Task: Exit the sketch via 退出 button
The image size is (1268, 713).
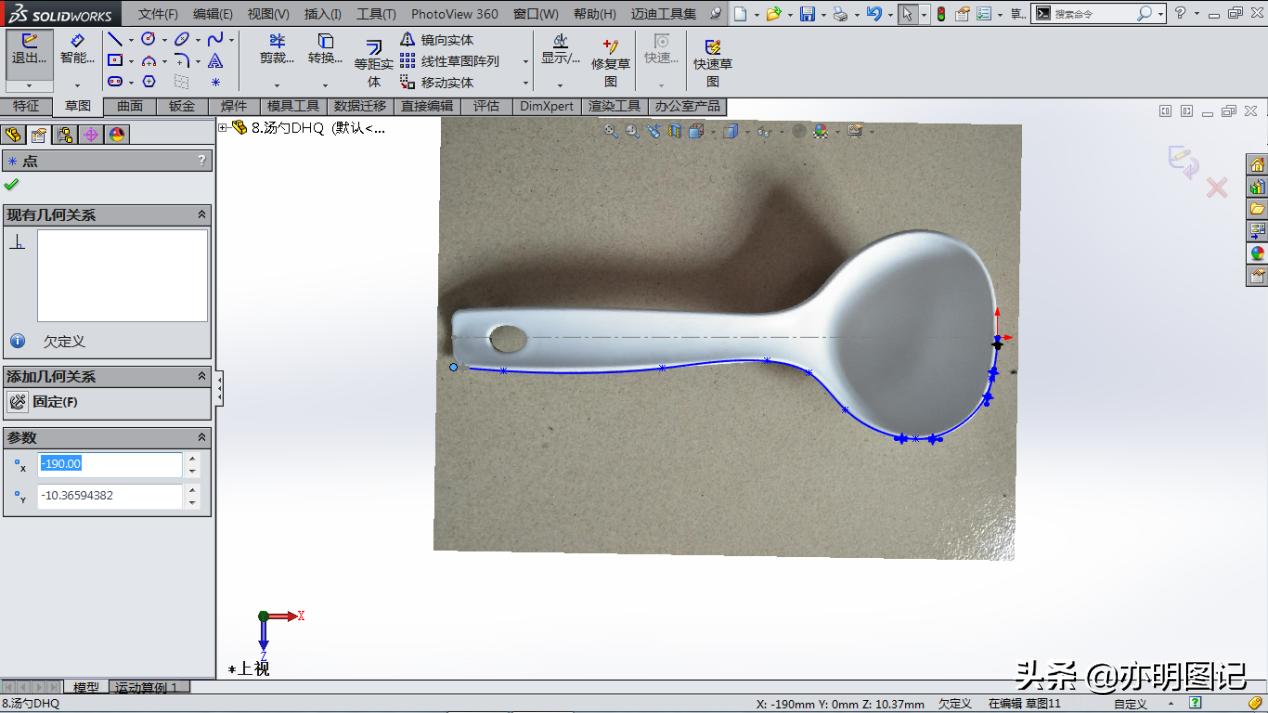Action: pyautogui.click(x=28, y=55)
